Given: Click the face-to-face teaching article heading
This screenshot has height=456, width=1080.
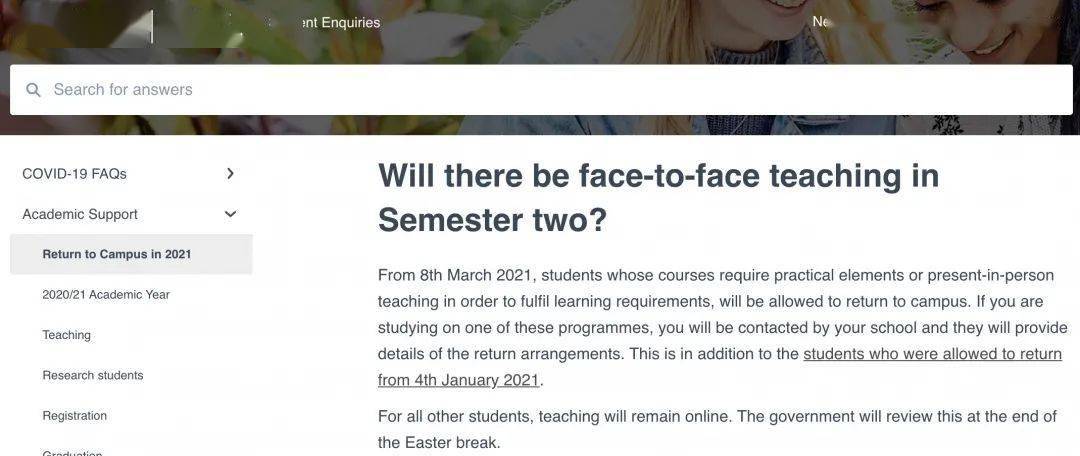Looking at the screenshot, I should (658, 198).
